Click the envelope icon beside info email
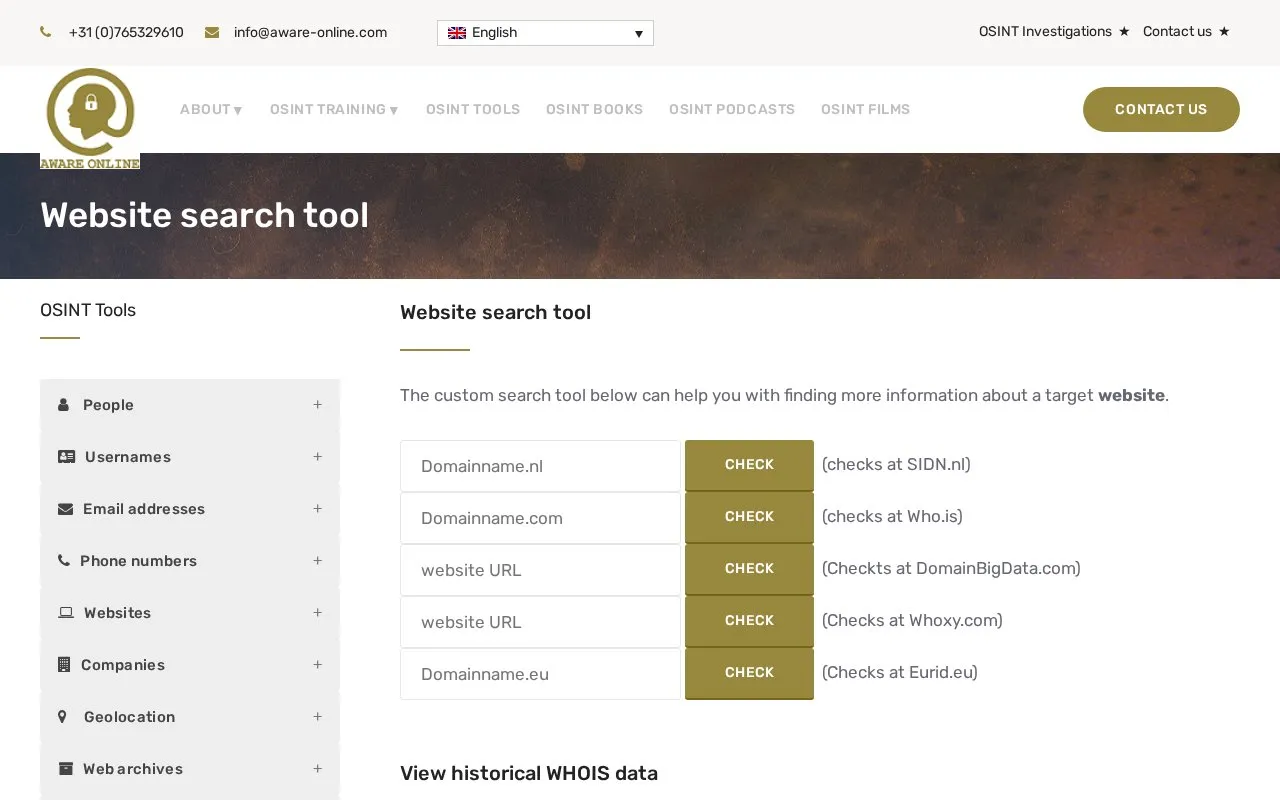This screenshot has width=1280, height=800. (212, 32)
